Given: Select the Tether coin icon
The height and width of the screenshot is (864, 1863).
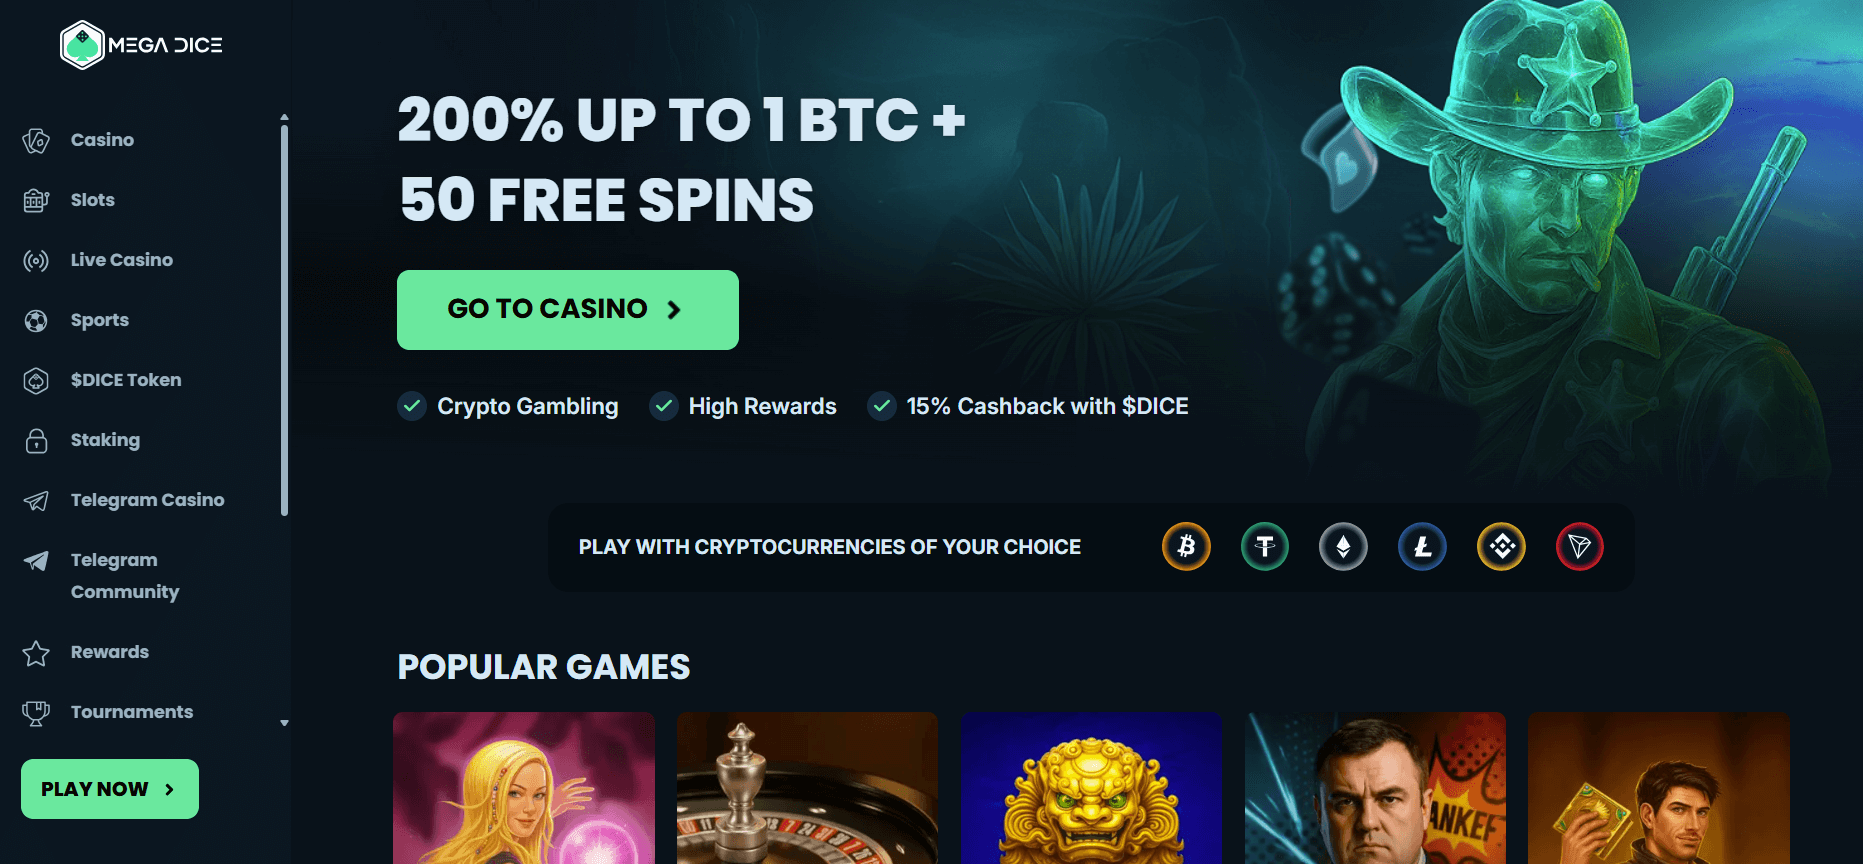Looking at the screenshot, I should coord(1265,547).
